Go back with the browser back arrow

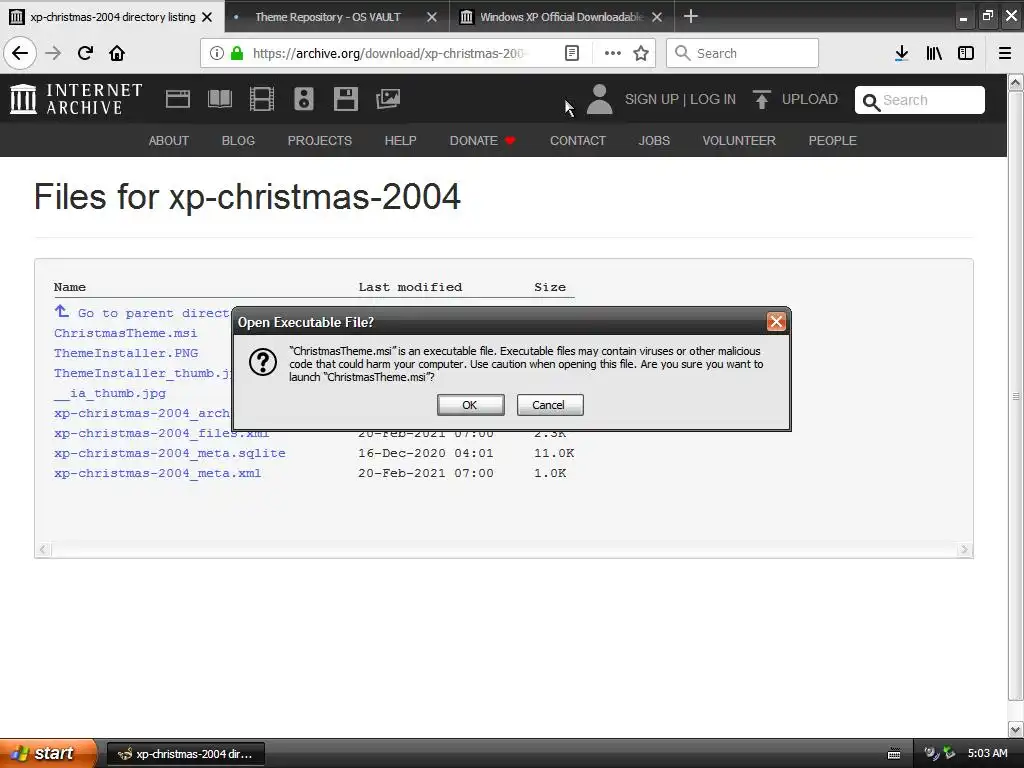point(20,53)
